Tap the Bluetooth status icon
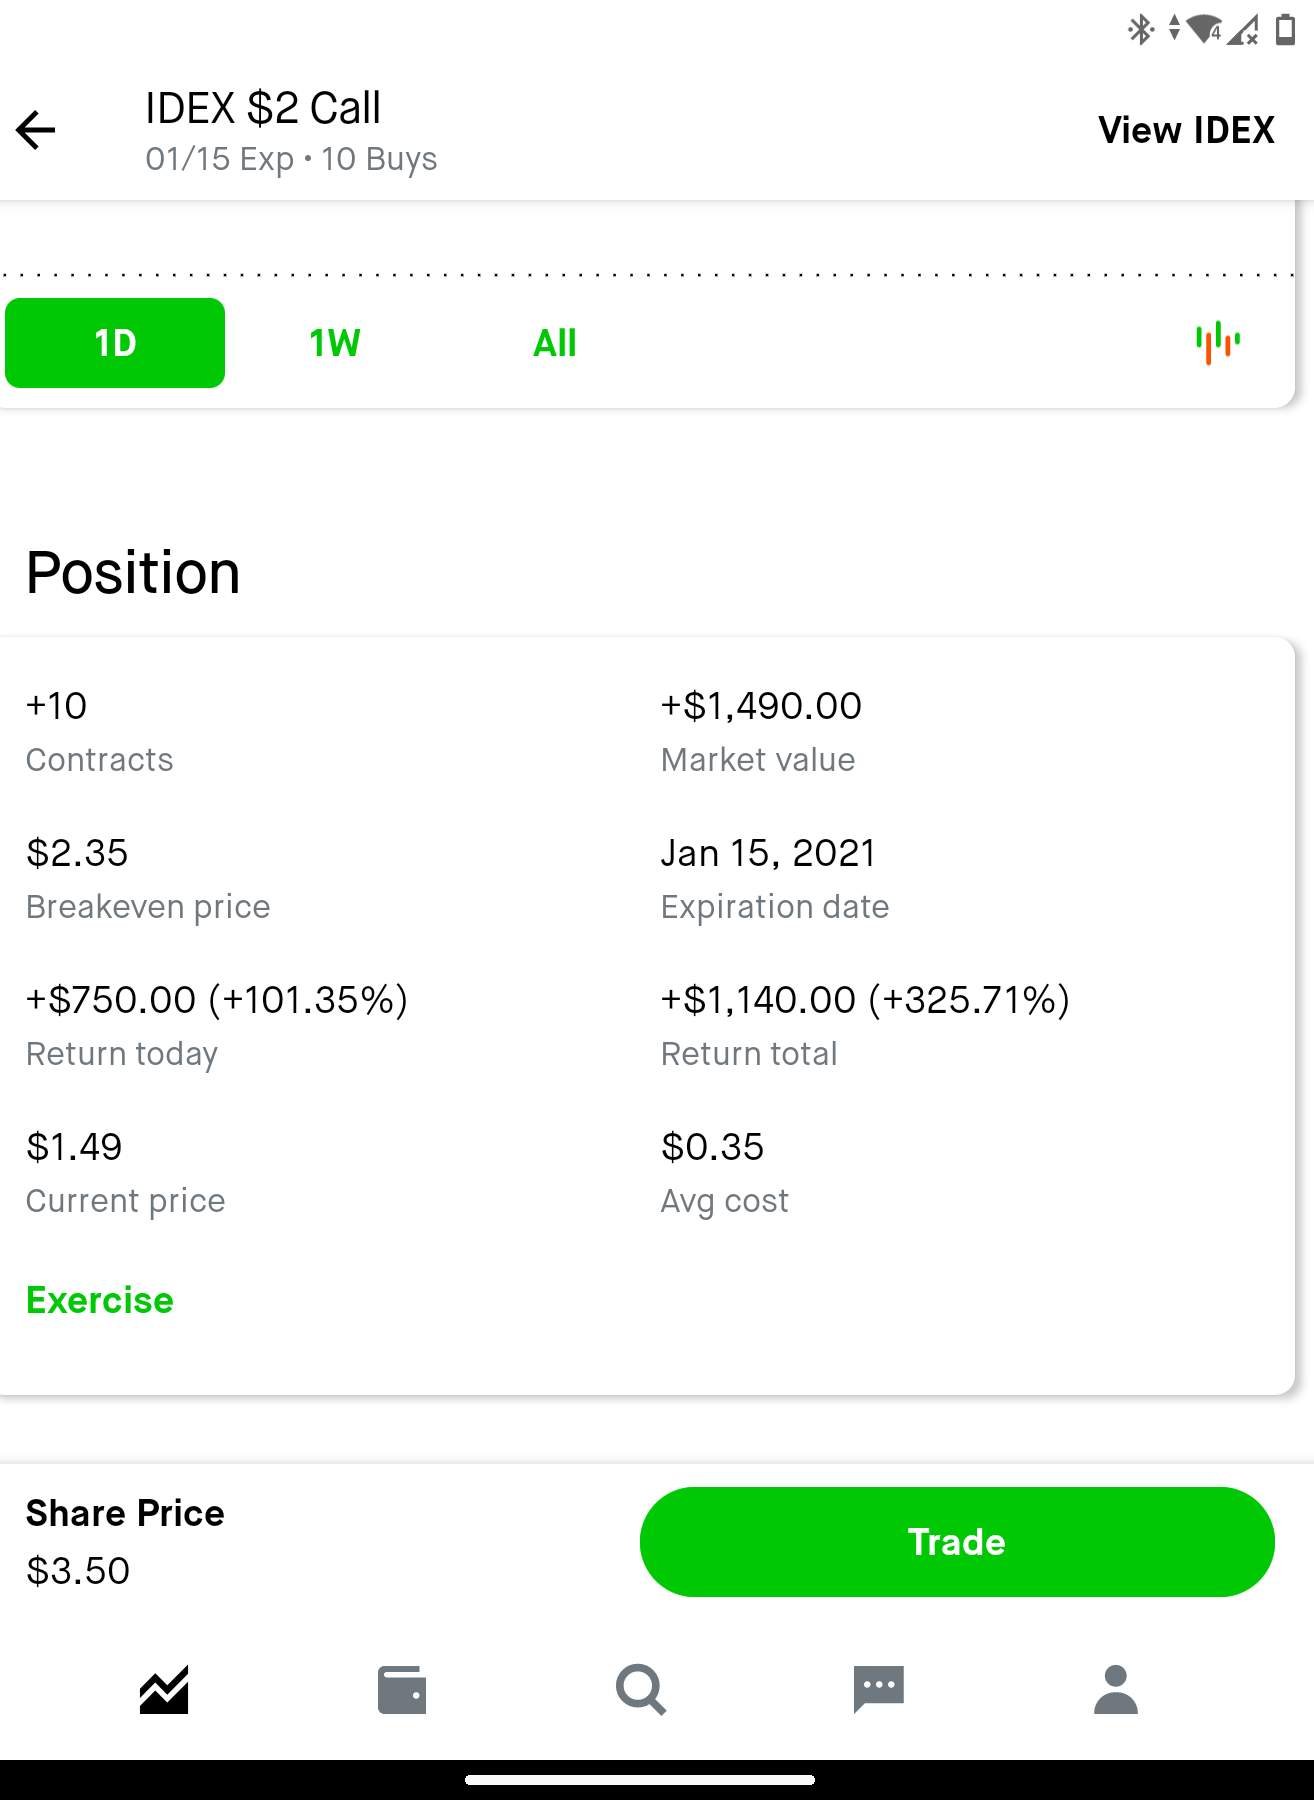The height and width of the screenshot is (1800, 1314). click(1140, 30)
